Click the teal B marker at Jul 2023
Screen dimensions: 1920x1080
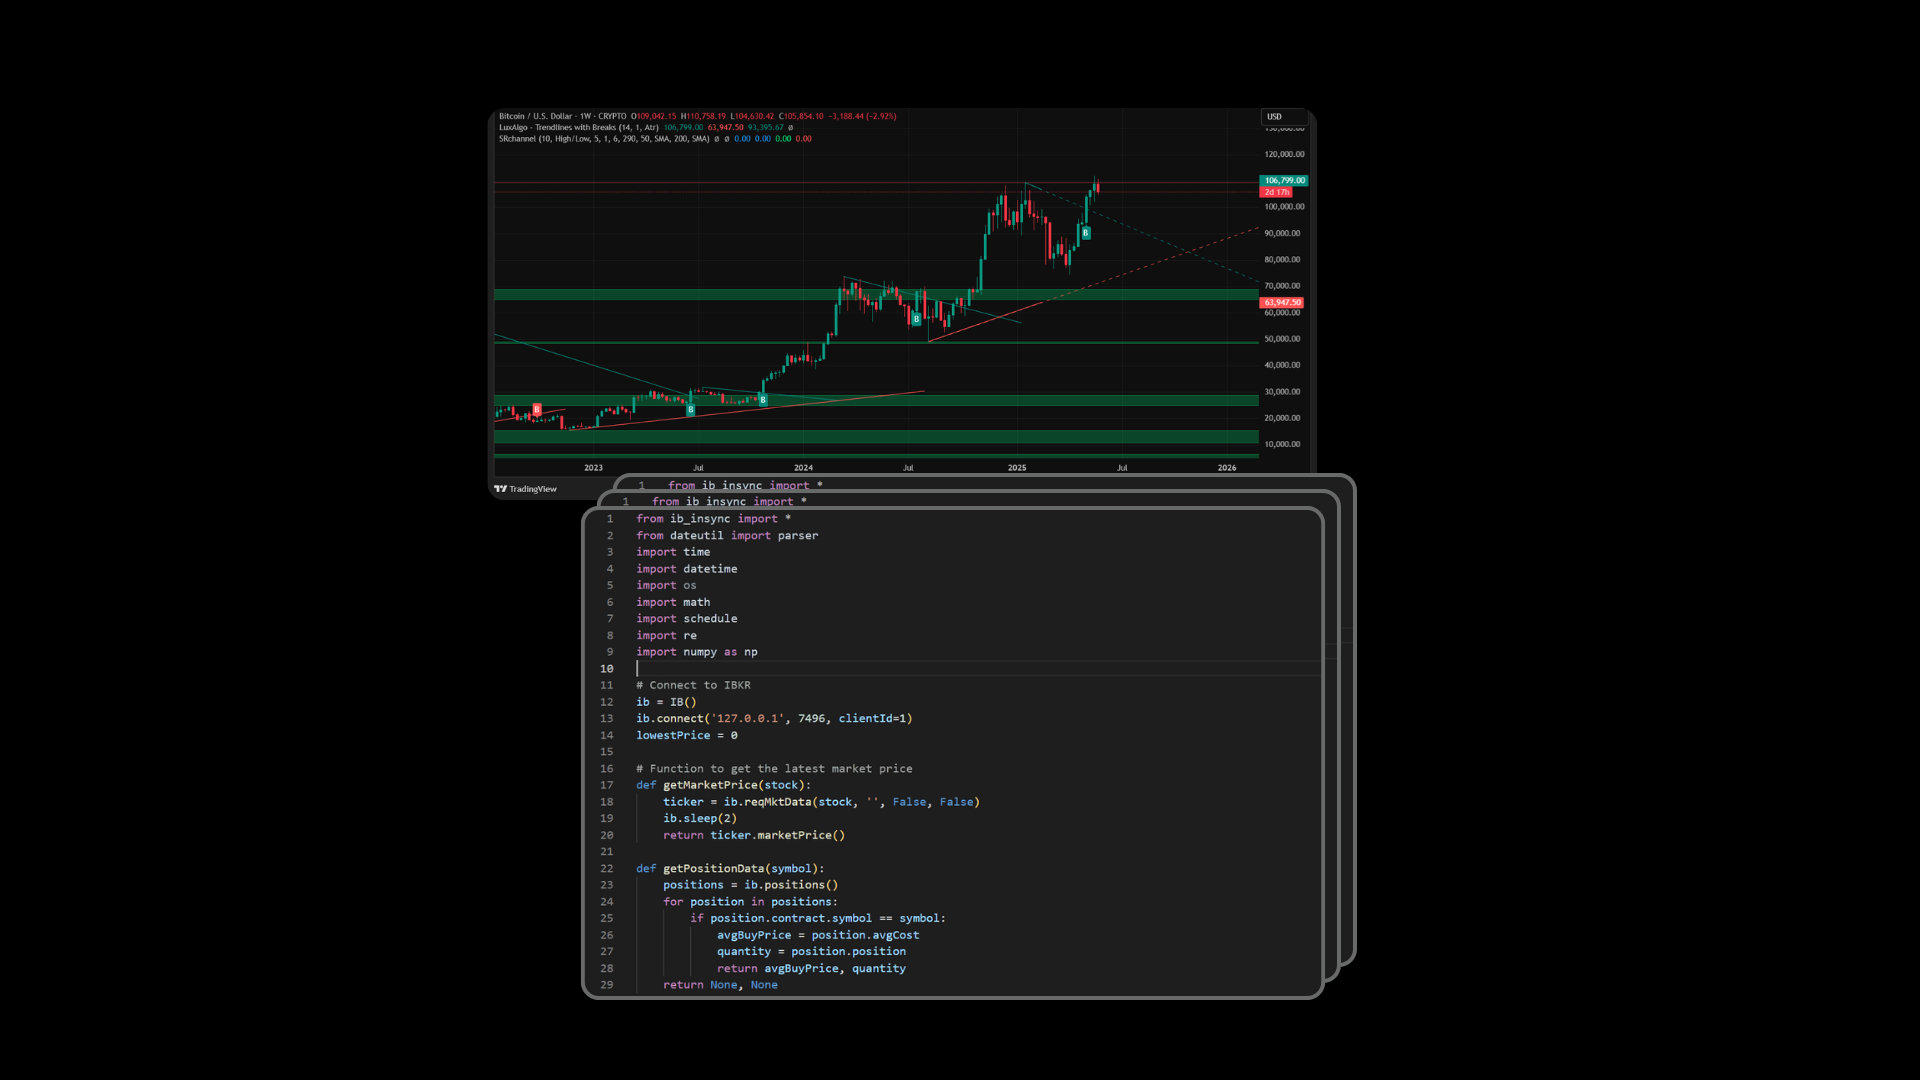point(690,409)
